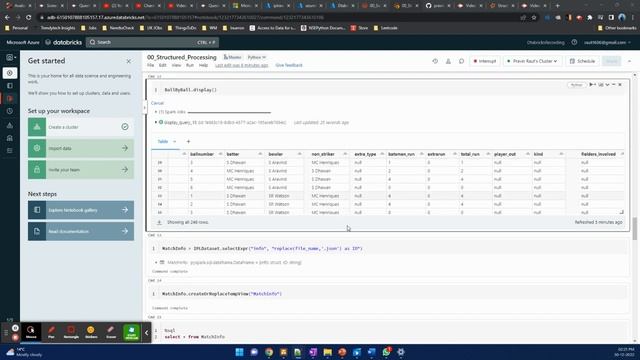Screen dimensions: 640x360
Task: Add new visualization with plus icon
Action: coord(188,141)
